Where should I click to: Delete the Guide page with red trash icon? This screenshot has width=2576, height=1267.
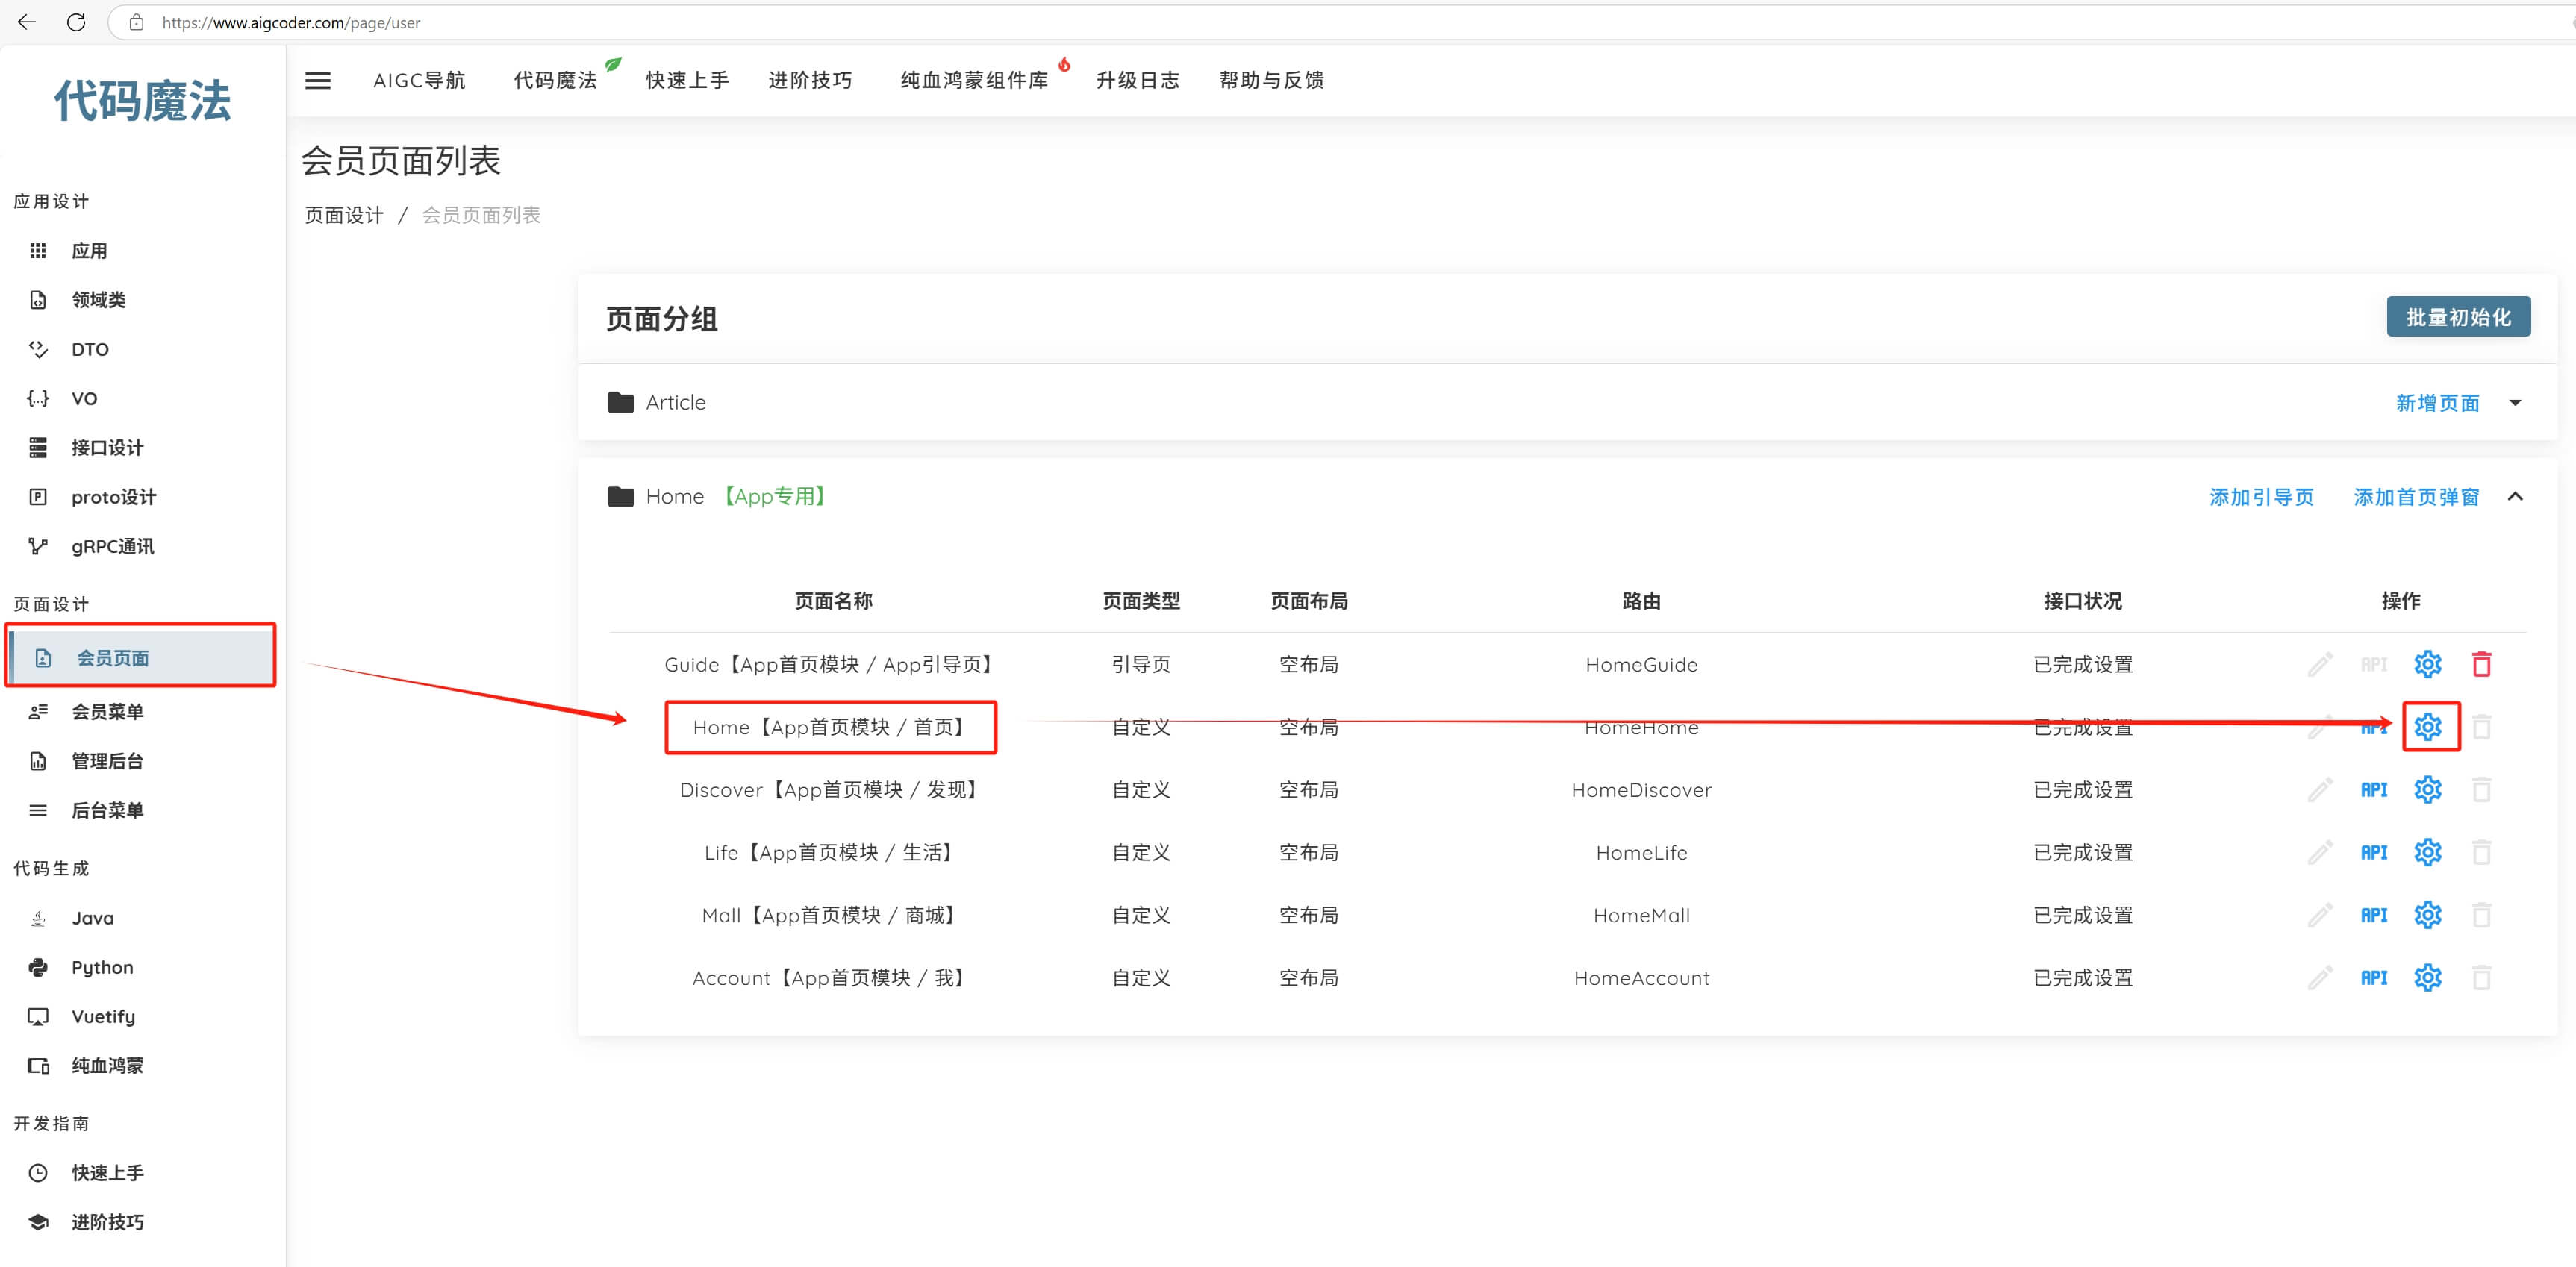tap(2481, 664)
